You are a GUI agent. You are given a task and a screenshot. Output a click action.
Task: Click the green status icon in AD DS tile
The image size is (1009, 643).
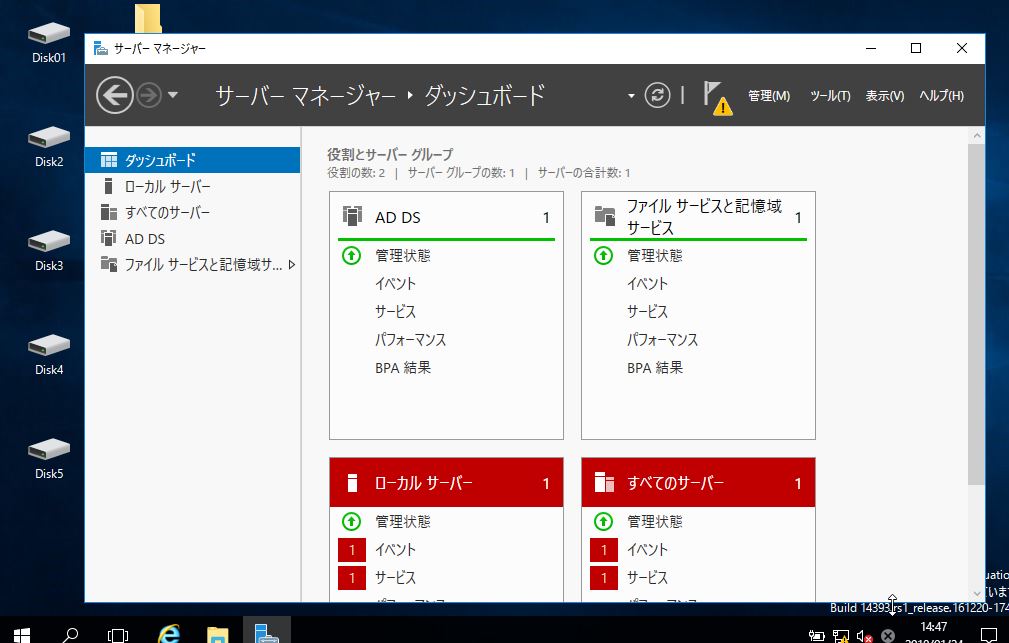pyautogui.click(x=351, y=256)
